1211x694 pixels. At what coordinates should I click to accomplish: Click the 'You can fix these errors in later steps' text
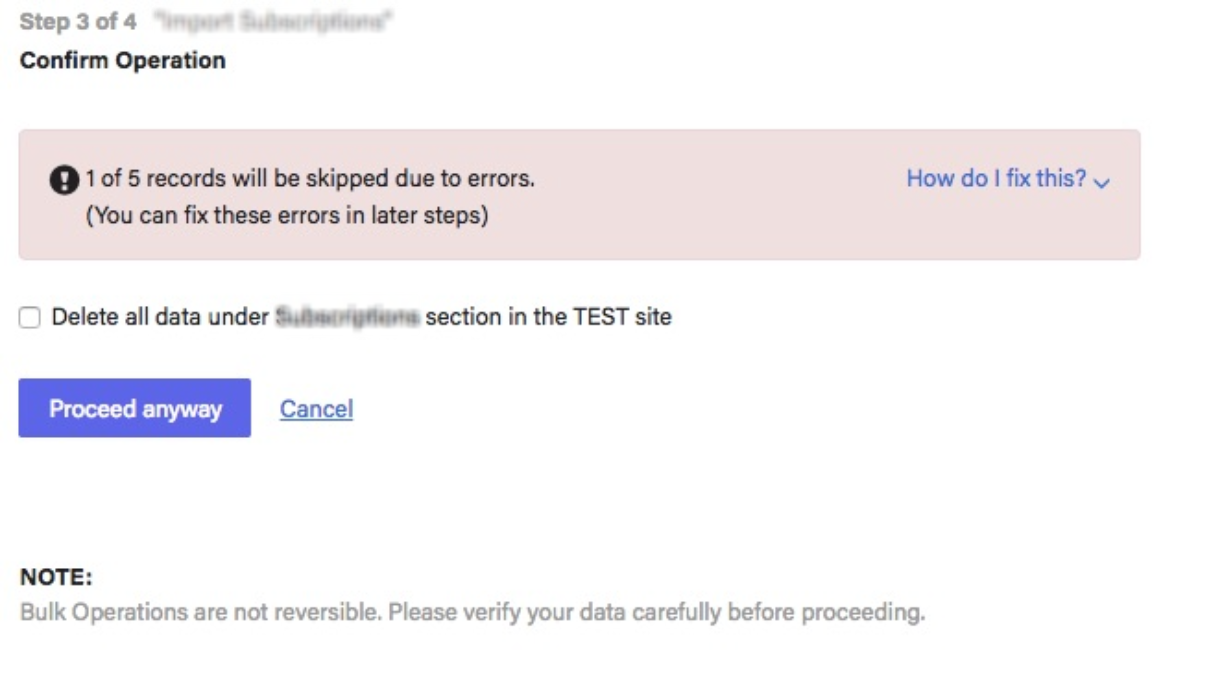(x=287, y=215)
